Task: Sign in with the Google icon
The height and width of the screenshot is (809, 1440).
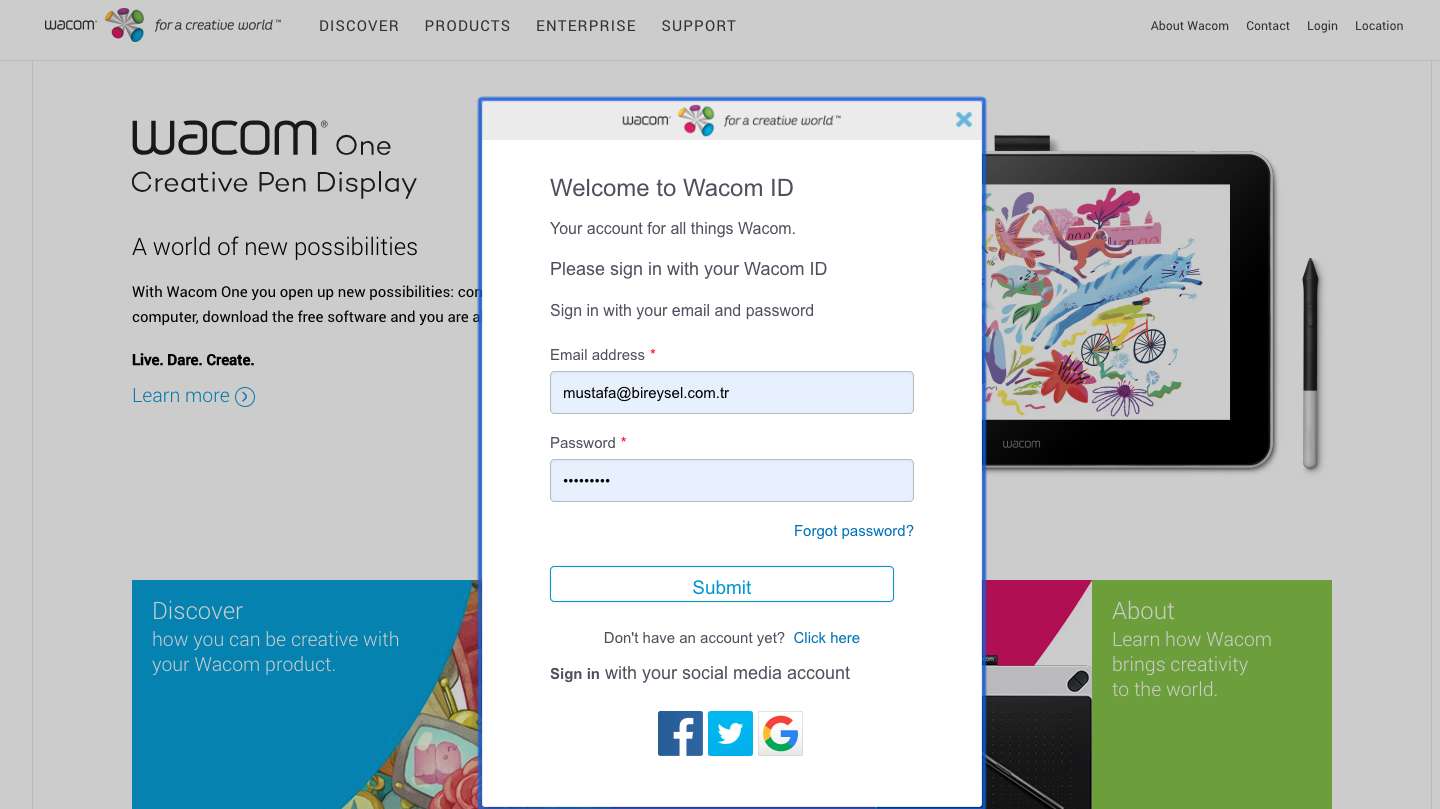Action: [780, 733]
